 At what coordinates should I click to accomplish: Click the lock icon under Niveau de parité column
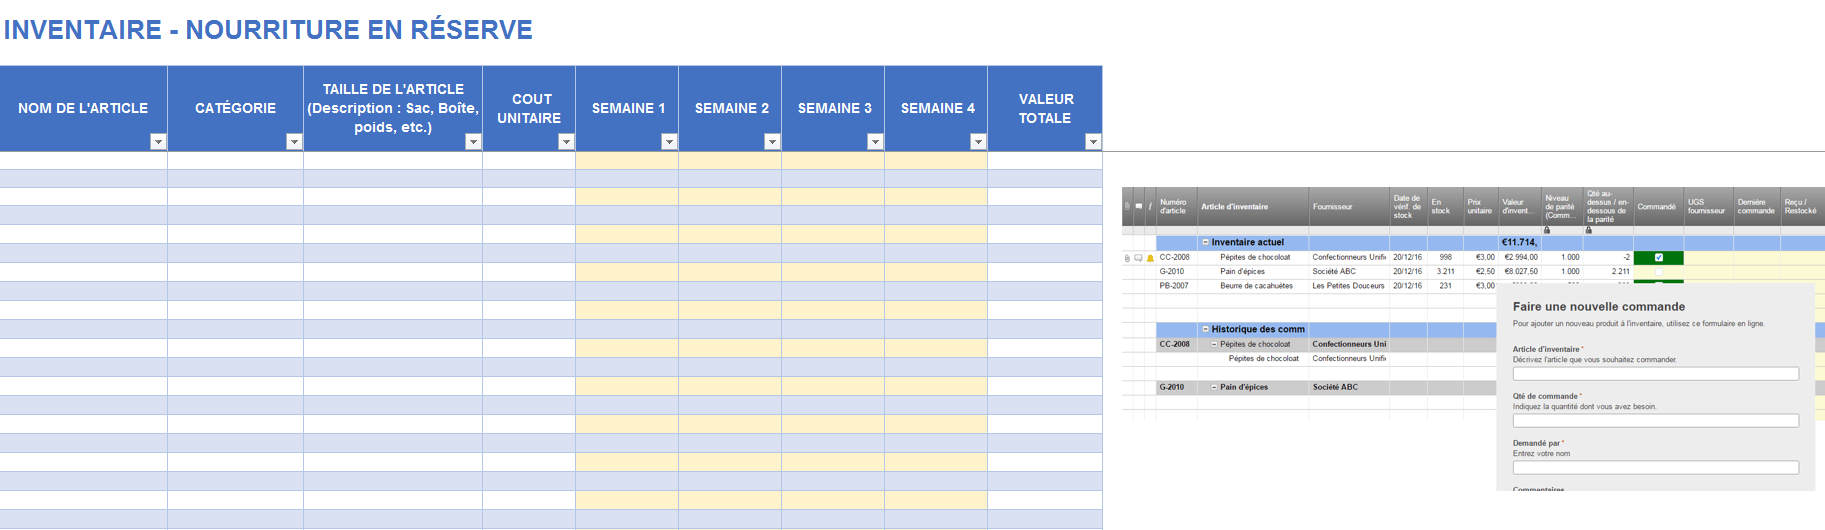1547,230
